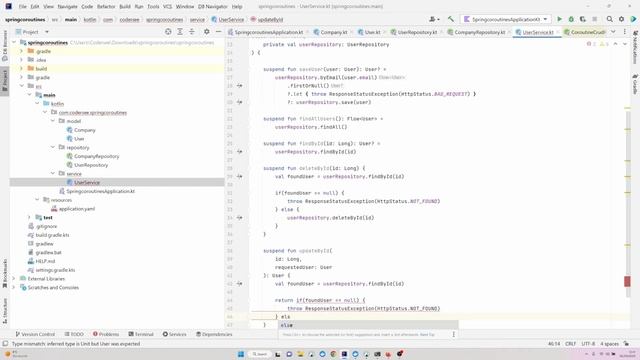Click the CRLF line separator in the status bar

[570, 344]
